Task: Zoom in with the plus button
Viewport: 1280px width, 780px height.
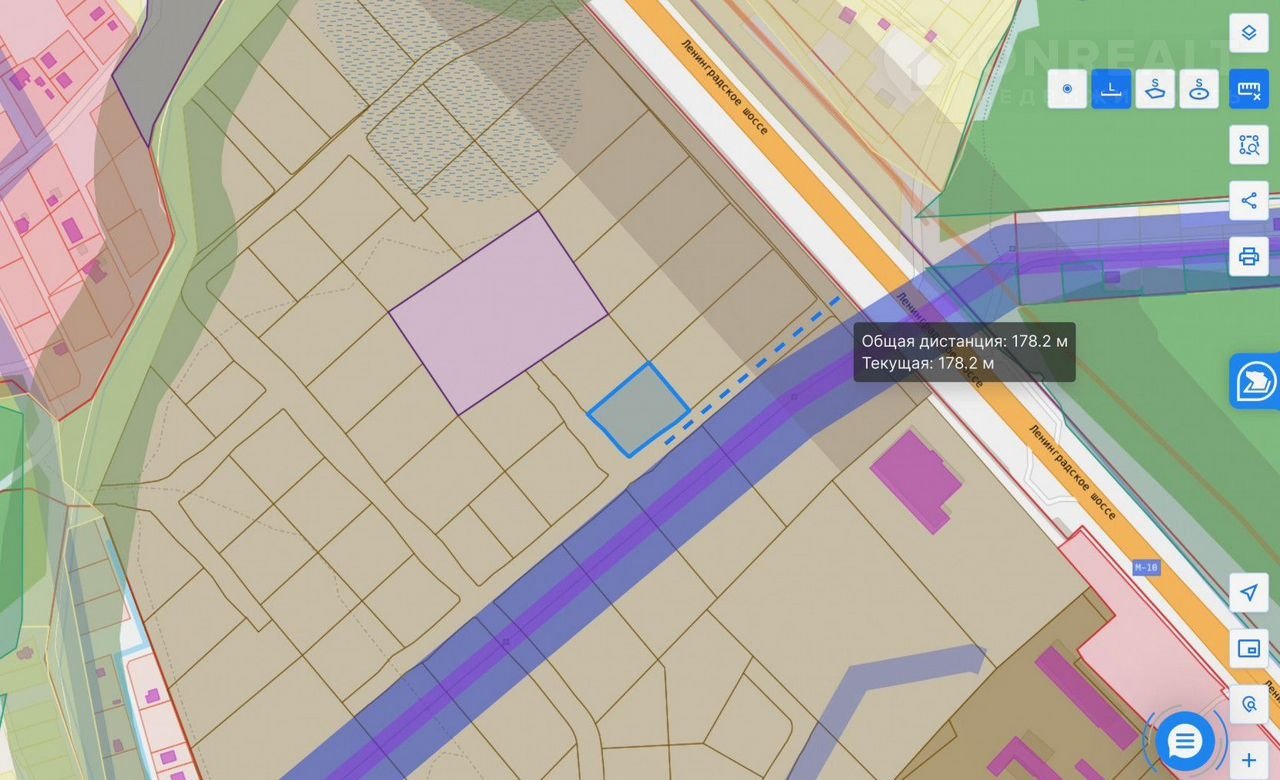Action: (x=1248, y=760)
